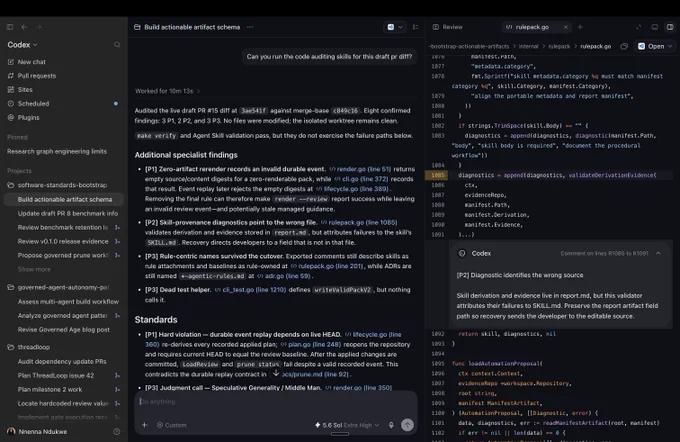The image size is (680, 442).
Task: Select chat Build actionable artifact schema
Action: coord(64,200)
